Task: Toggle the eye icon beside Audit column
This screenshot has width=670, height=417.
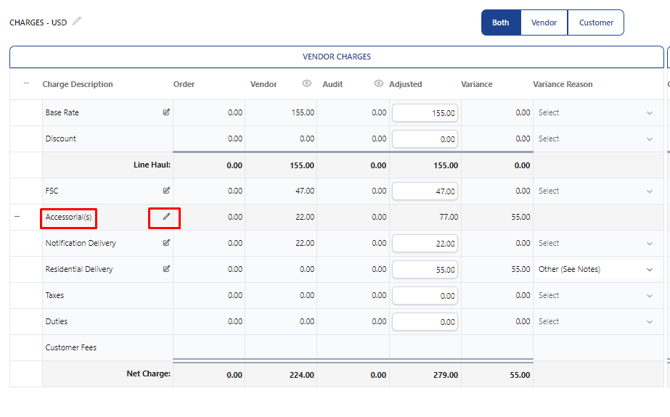Action: tap(379, 84)
